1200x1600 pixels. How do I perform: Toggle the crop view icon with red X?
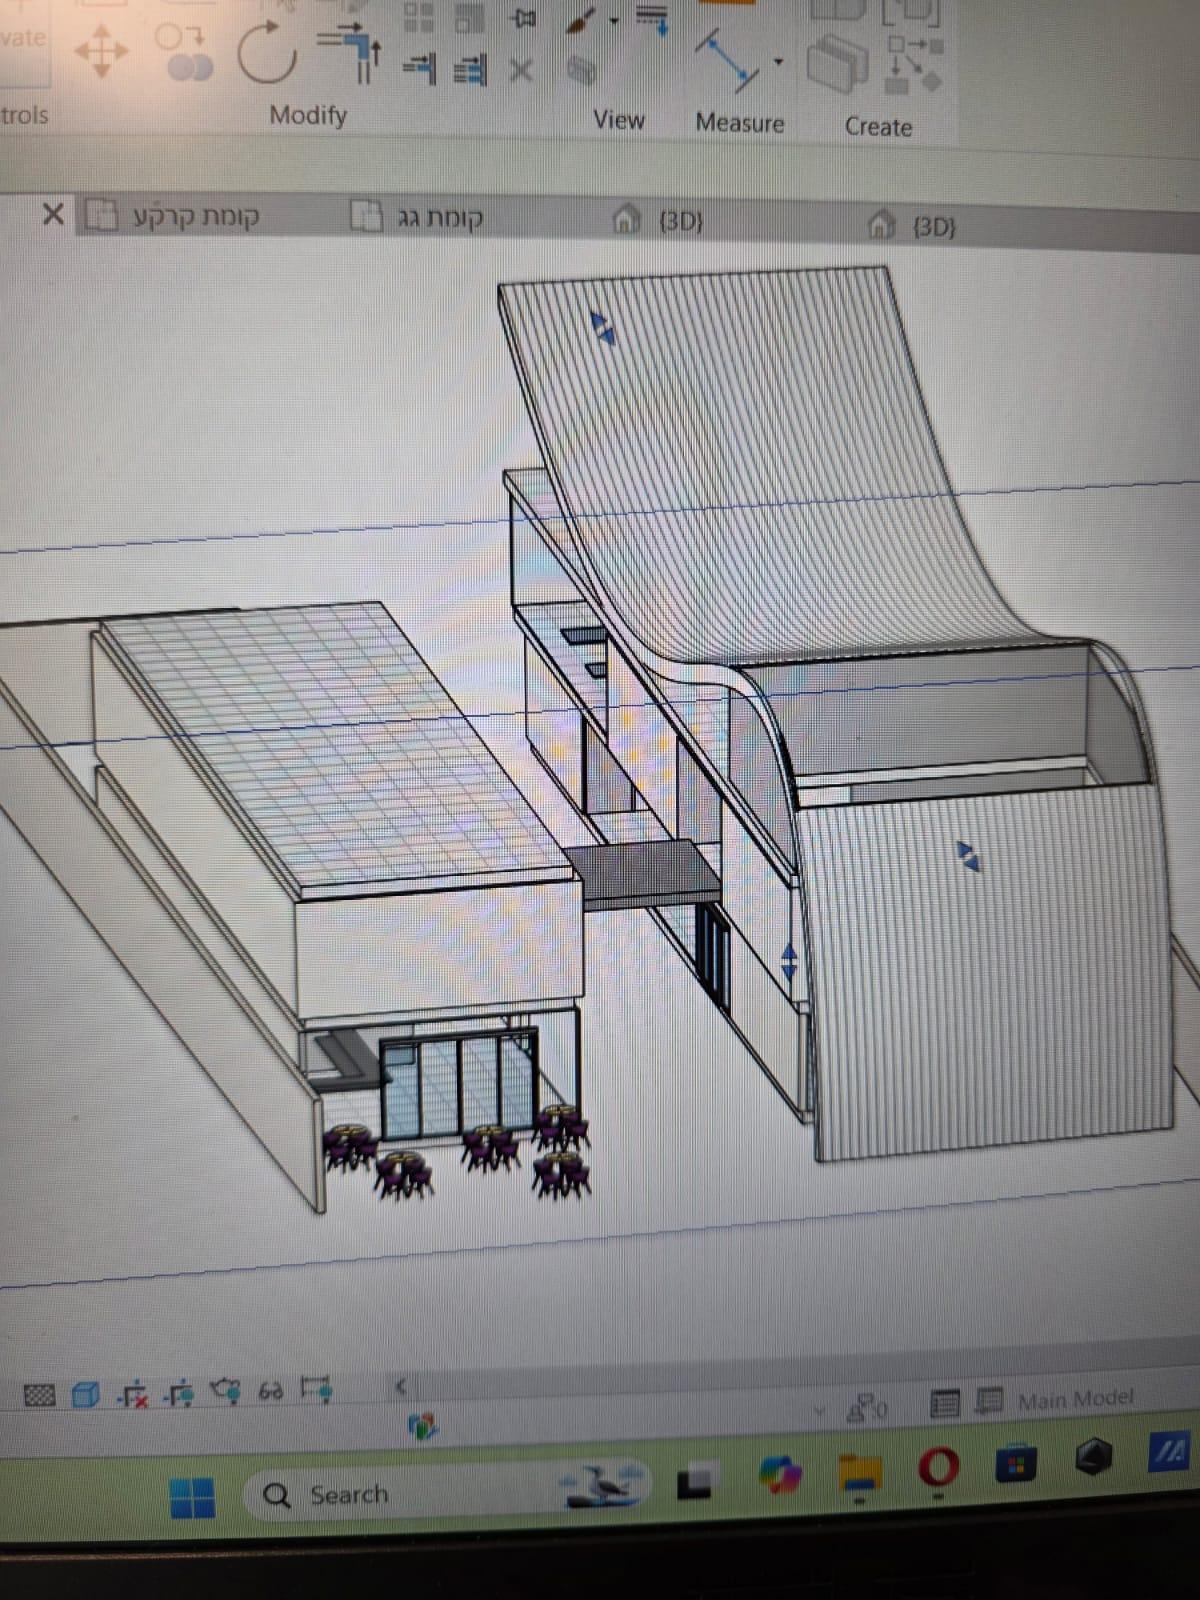pos(133,1393)
